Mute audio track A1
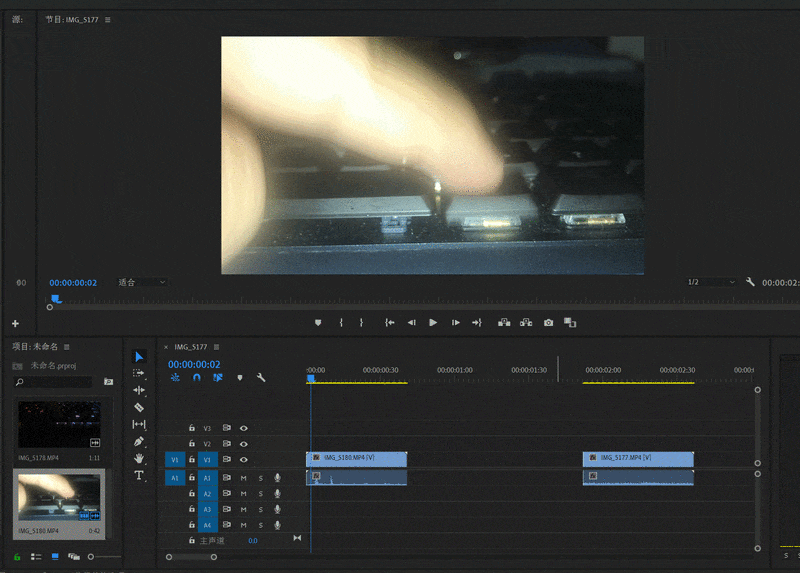Image resolution: width=800 pixels, height=573 pixels. 243,478
